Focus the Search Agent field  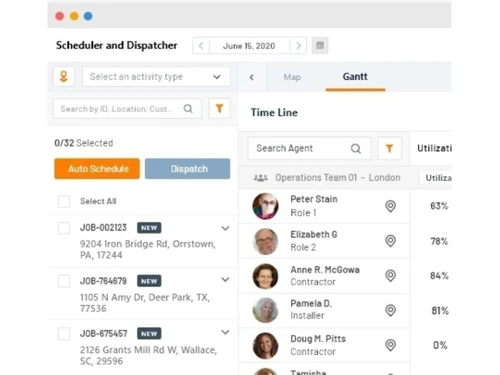309,148
